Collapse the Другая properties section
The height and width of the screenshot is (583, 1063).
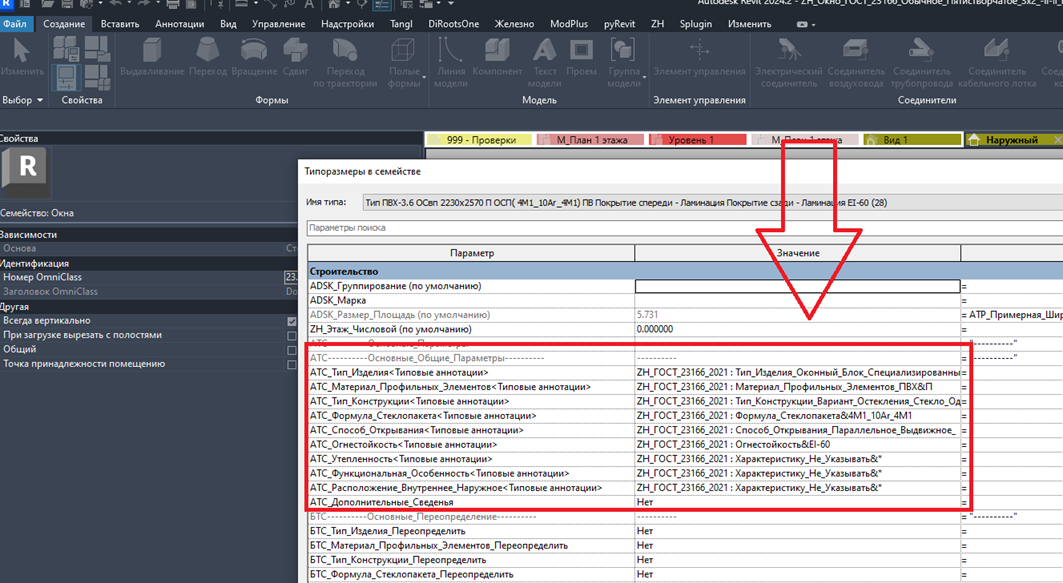[148, 306]
